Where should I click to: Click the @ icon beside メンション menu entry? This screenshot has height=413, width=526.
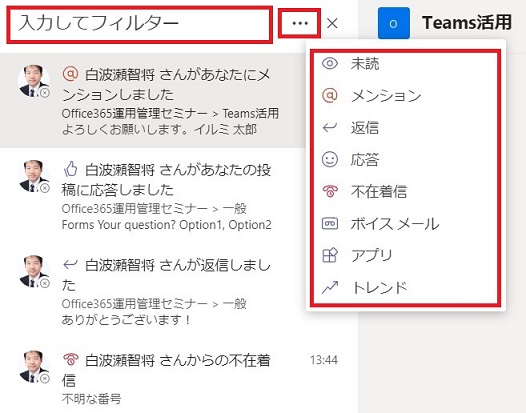coord(330,95)
